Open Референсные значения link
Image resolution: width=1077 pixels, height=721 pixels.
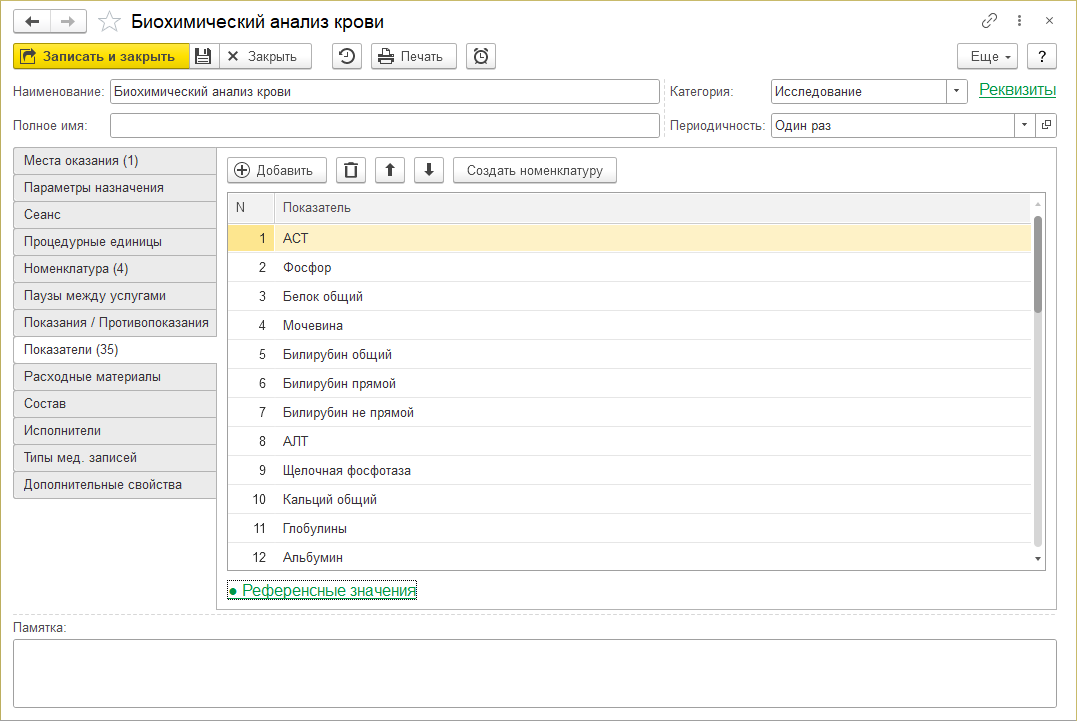click(328, 591)
